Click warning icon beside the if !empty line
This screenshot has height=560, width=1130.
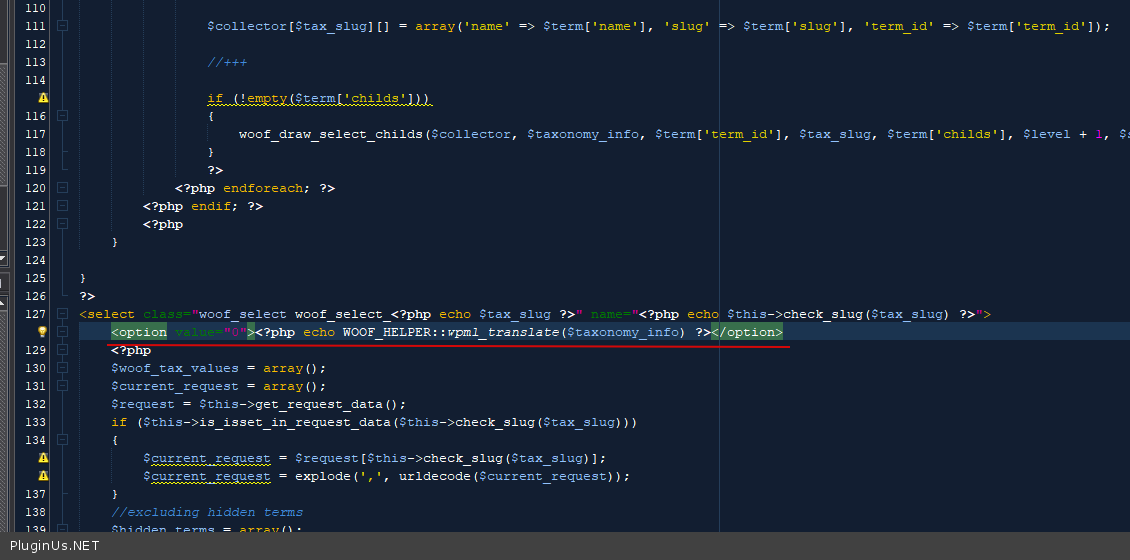tap(43, 98)
